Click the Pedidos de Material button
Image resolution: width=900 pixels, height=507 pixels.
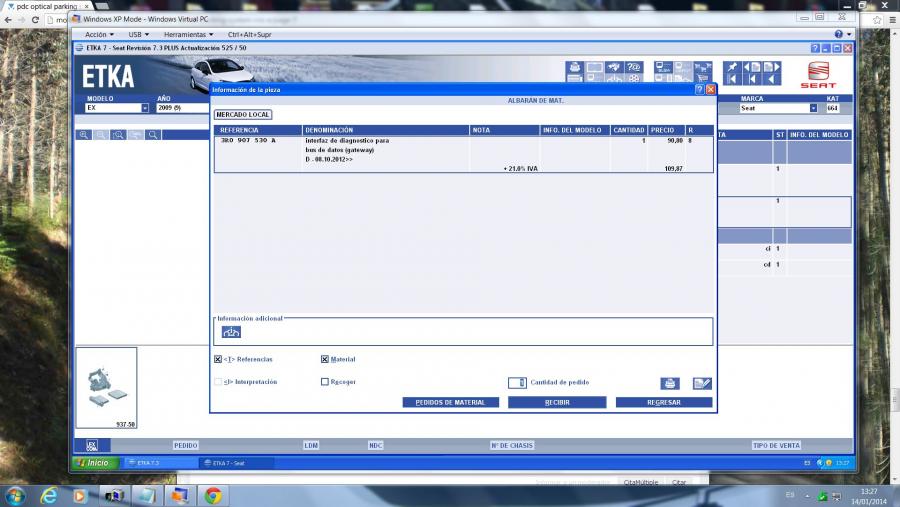point(450,402)
